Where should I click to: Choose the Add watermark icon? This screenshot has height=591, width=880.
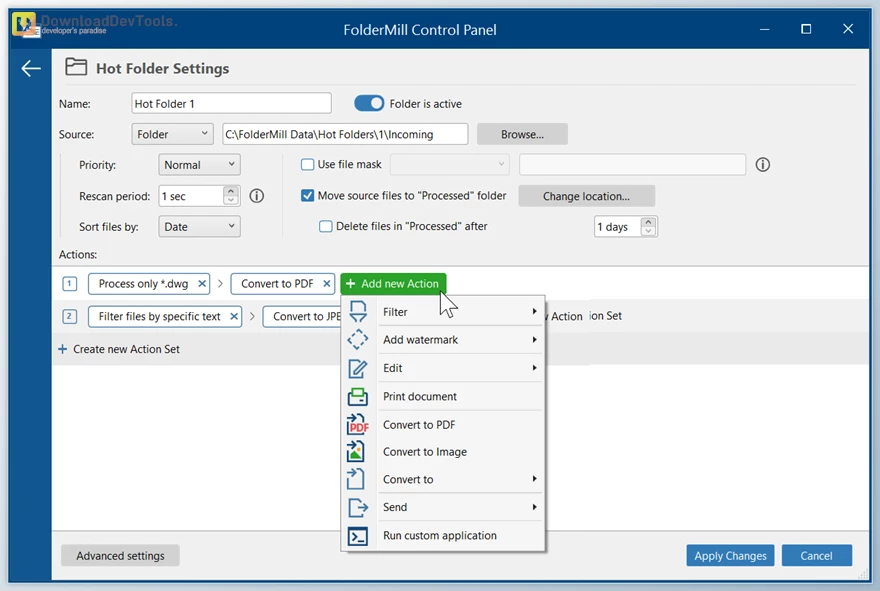point(358,339)
